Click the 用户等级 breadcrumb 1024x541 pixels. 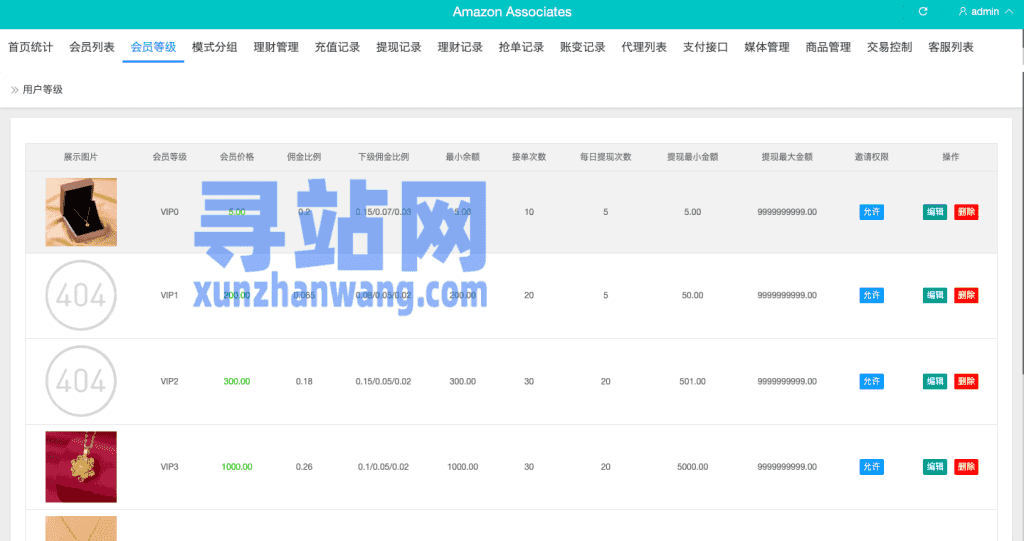click(x=42, y=90)
